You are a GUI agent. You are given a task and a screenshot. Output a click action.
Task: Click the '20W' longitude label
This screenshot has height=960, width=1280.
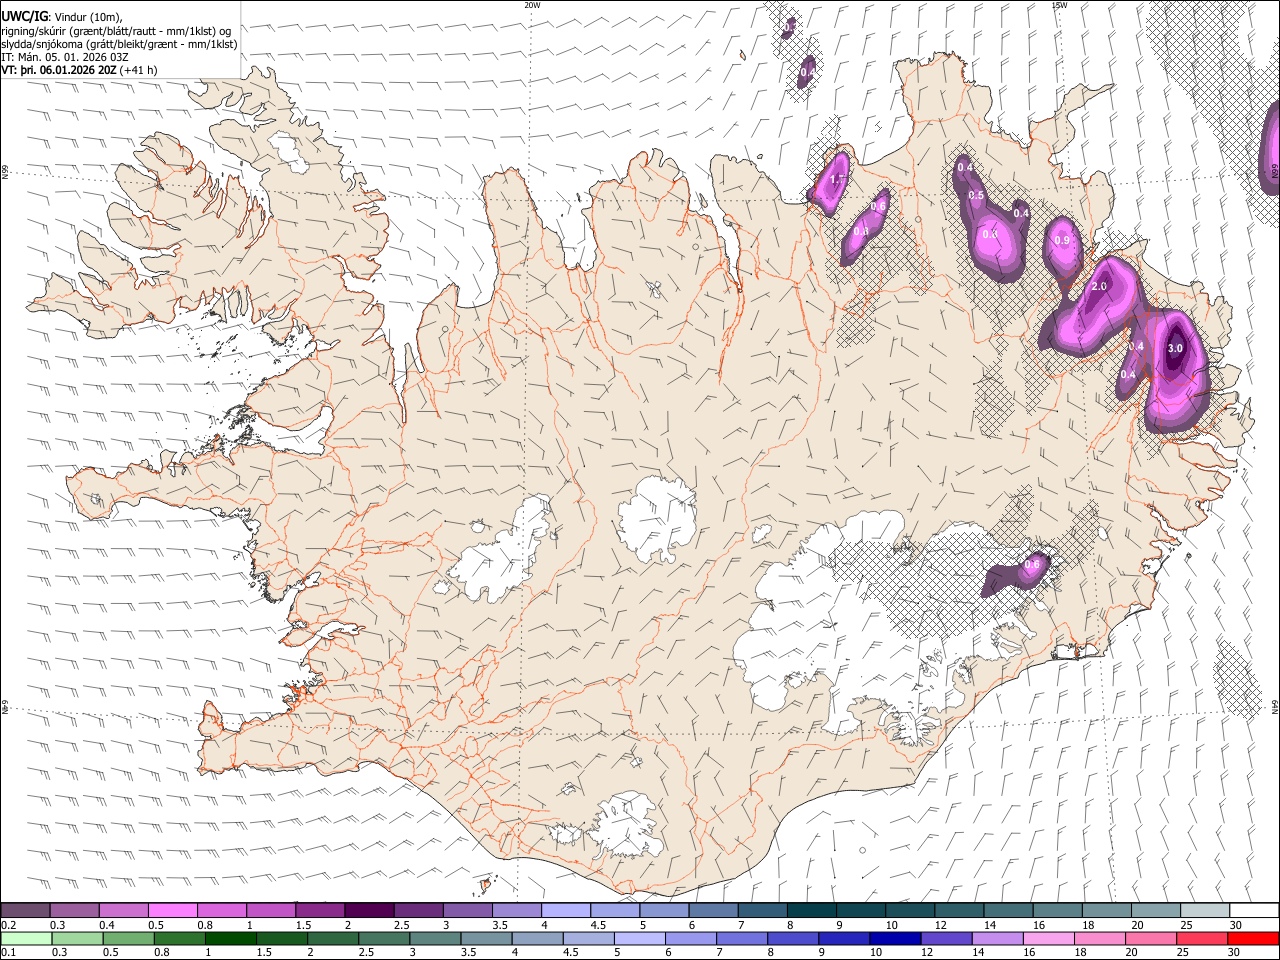click(x=532, y=5)
